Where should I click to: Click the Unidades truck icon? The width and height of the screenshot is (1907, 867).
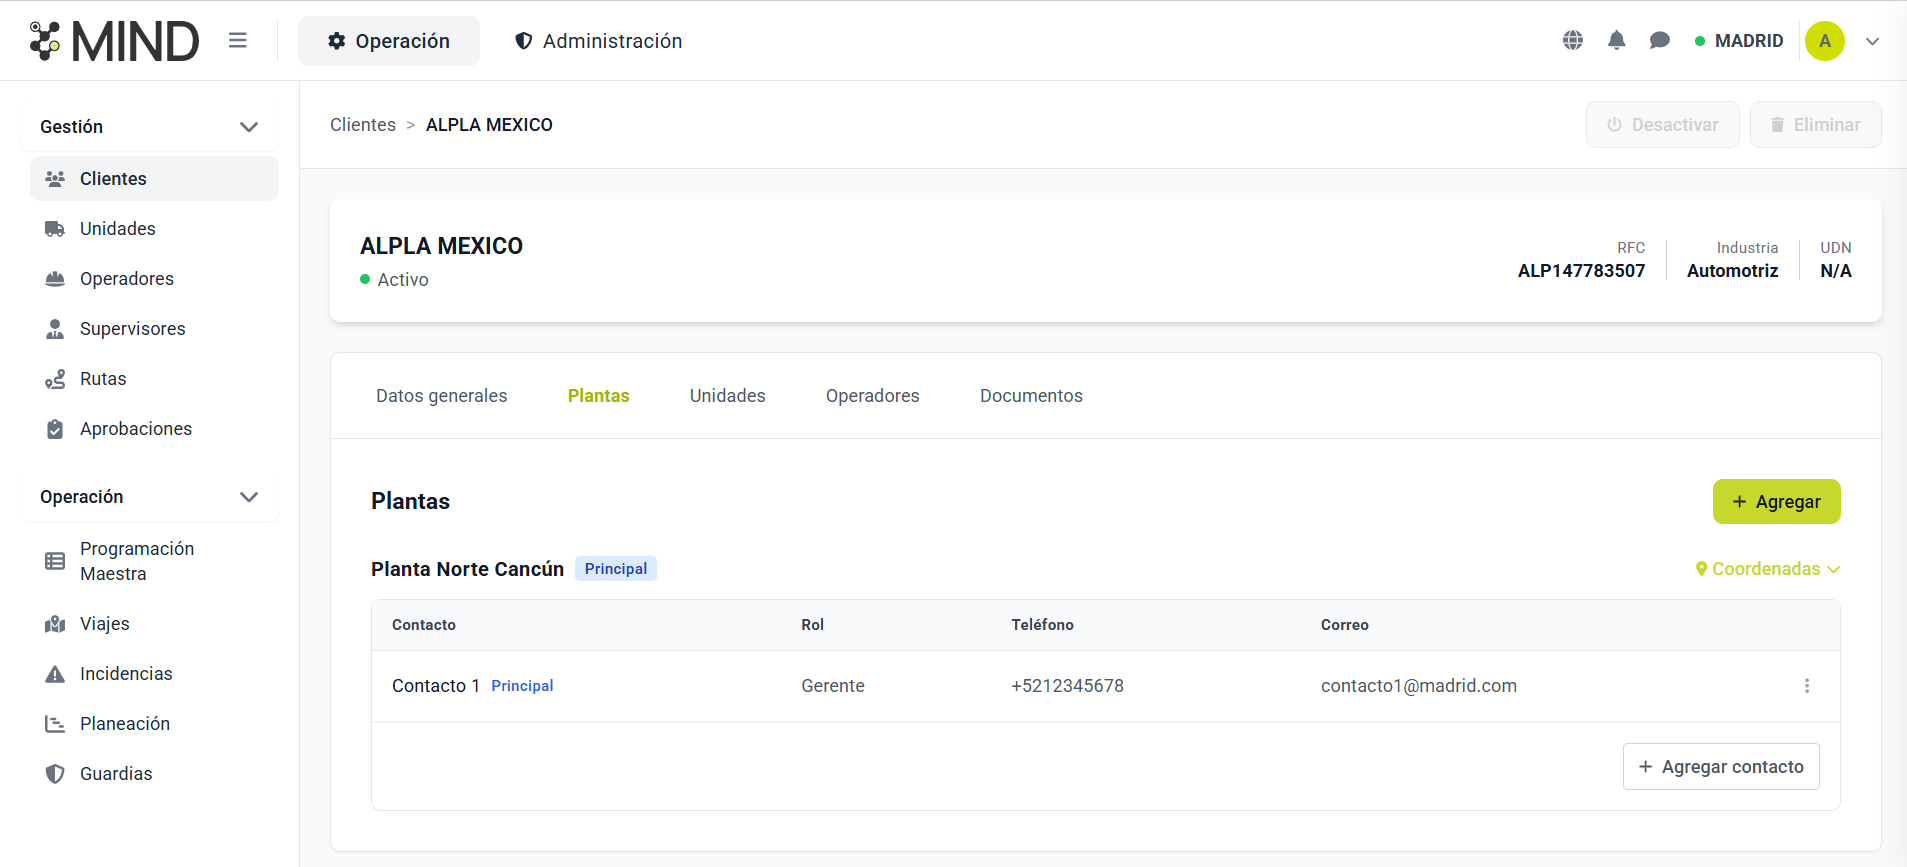click(x=55, y=229)
